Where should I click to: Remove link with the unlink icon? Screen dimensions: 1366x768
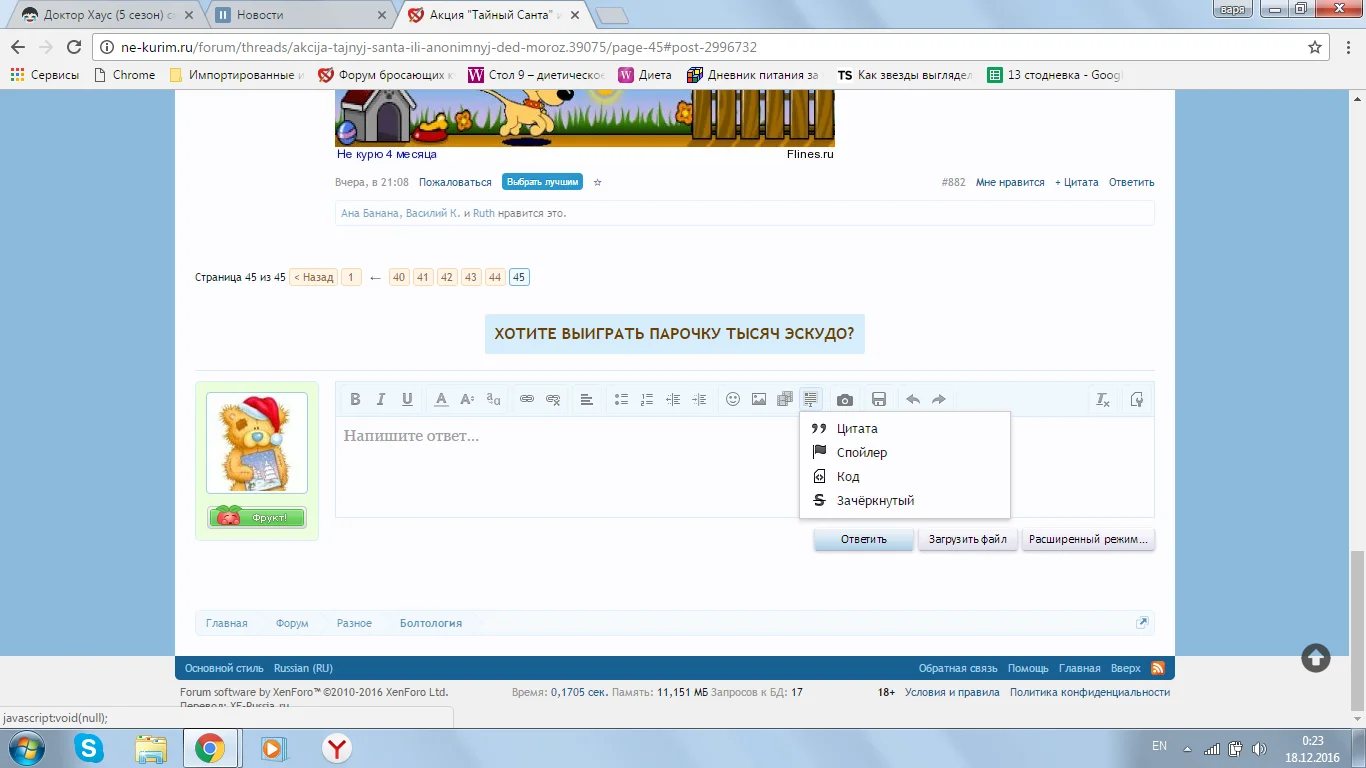coord(553,399)
